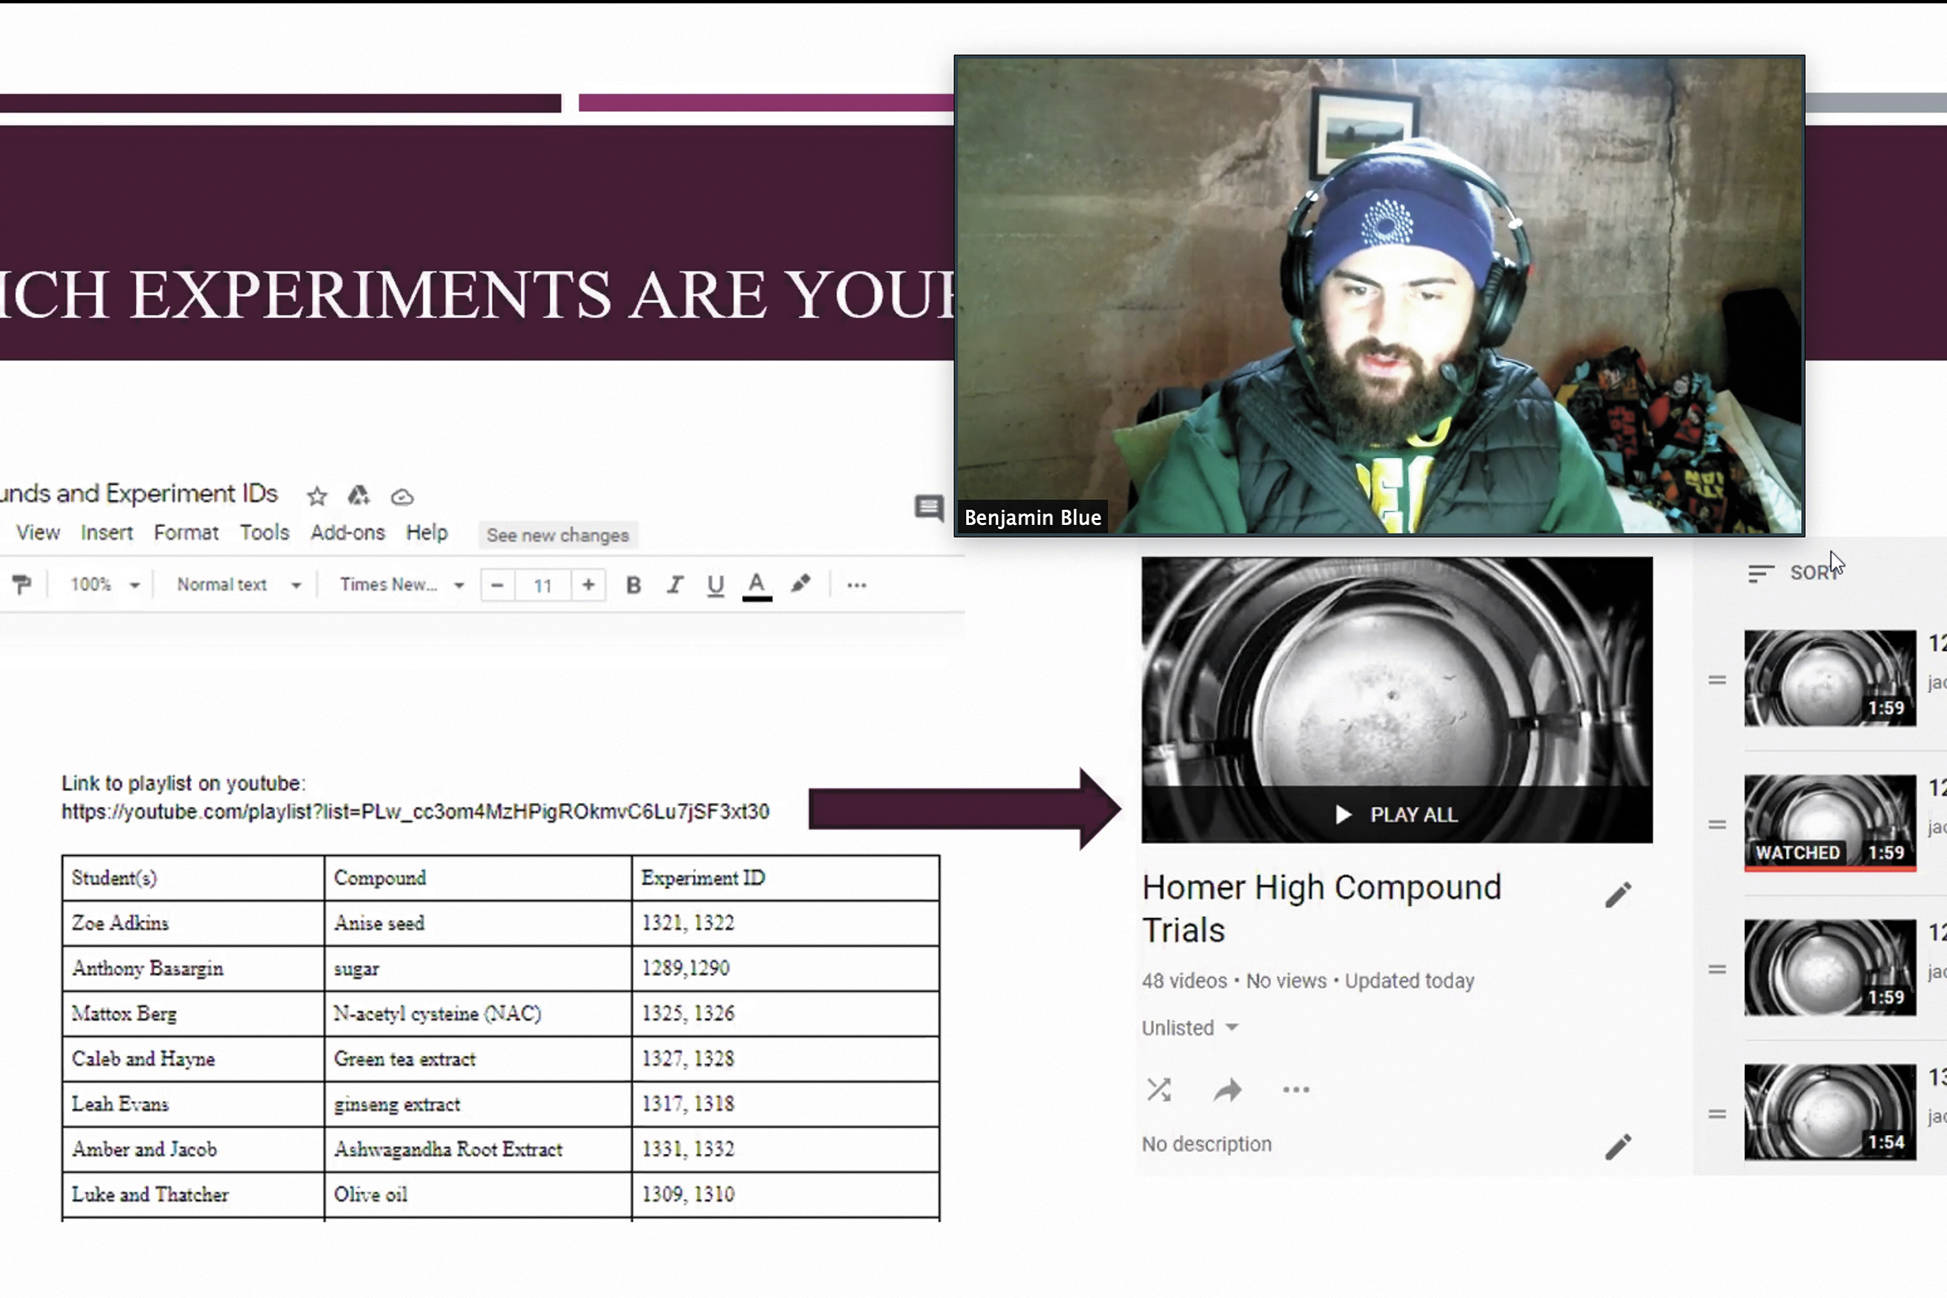The height and width of the screenshot is (1298, 1947).
Task: Click the text color highlight icon
Action: [798, 584]
